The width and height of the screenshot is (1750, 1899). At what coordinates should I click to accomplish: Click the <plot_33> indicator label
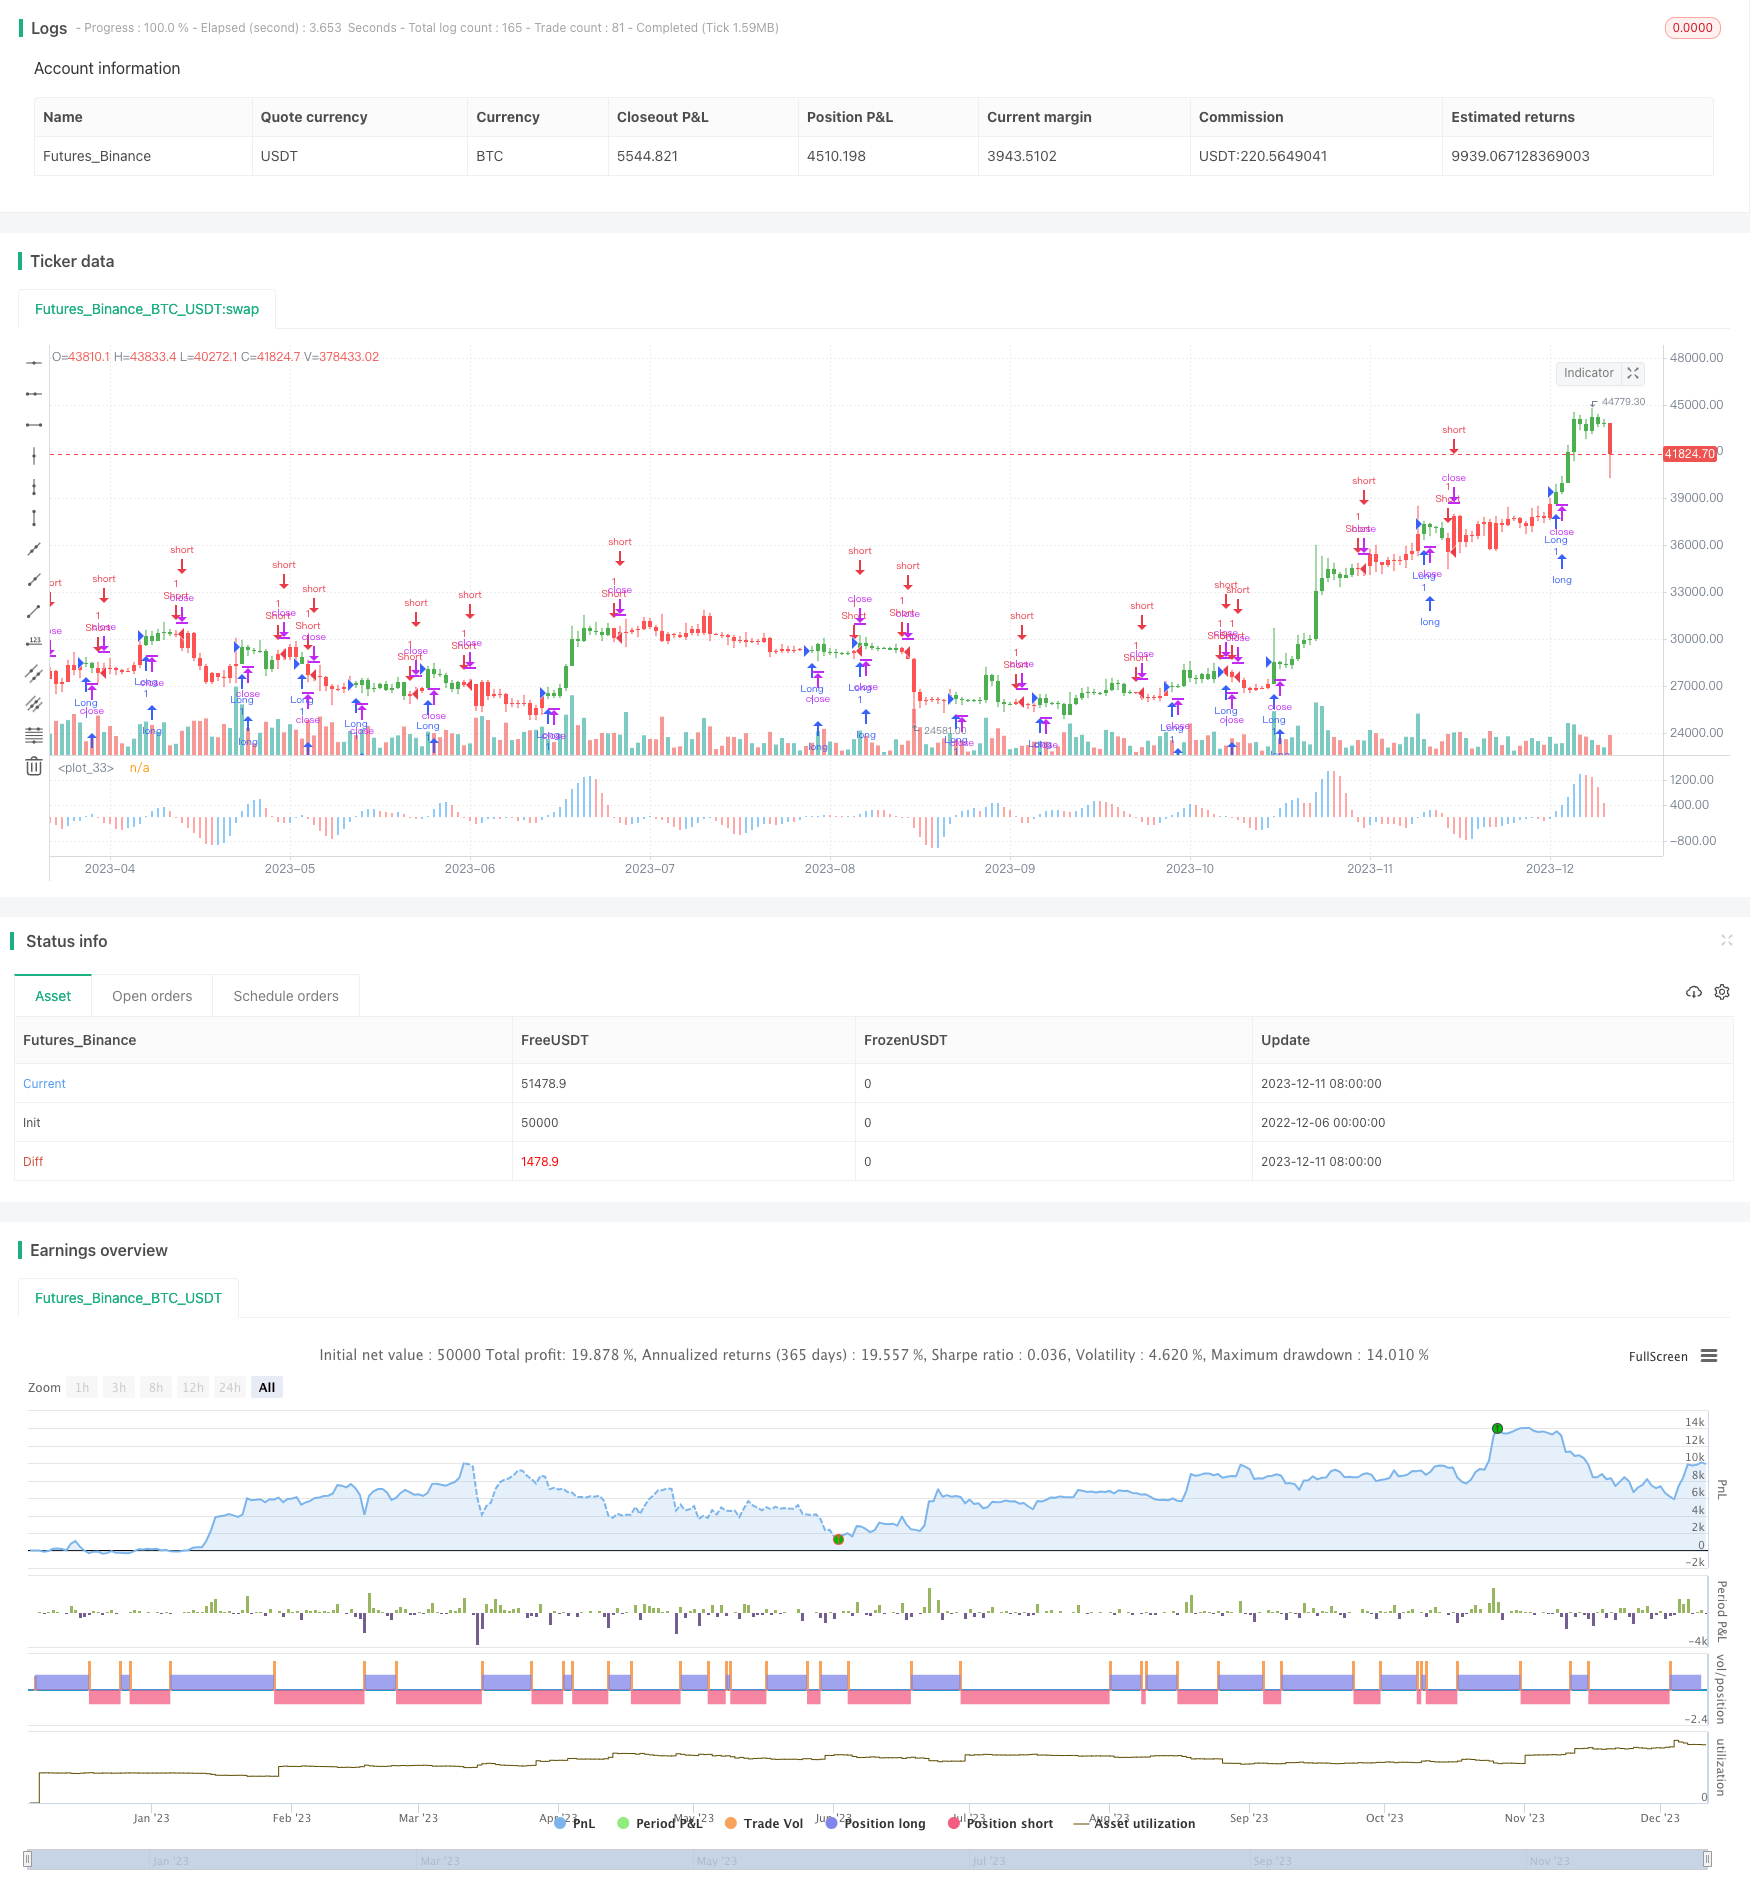(x=86, y=768)
